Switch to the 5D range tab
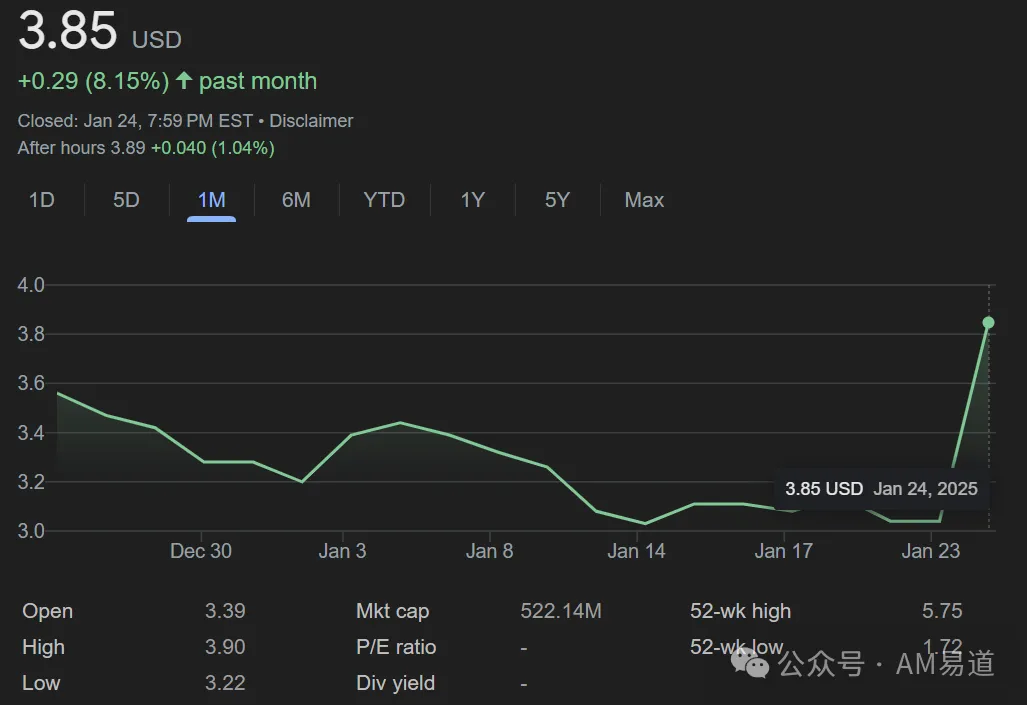The height and width of the screenshot is (705, 1027). [x=126, y=200]
